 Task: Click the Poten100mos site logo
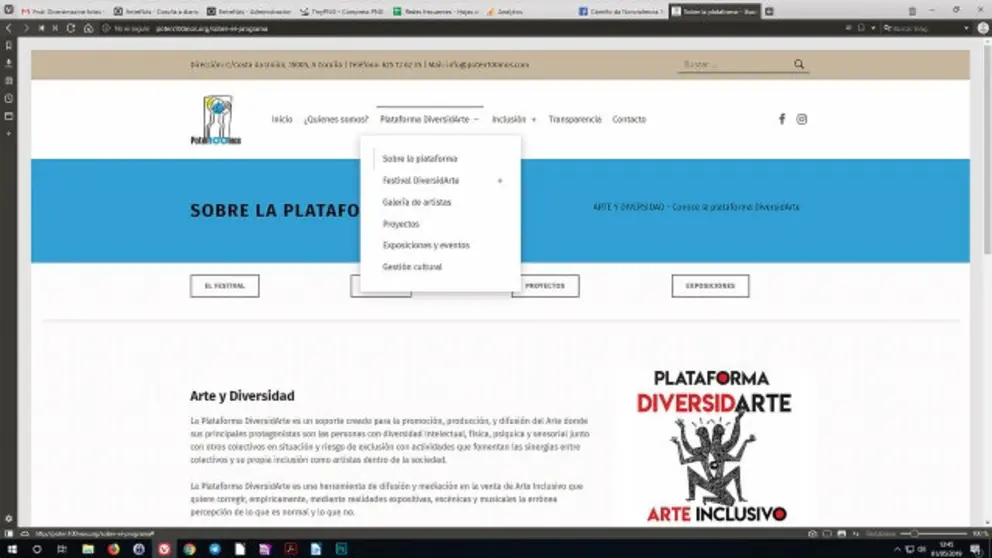tap(216, 120)
